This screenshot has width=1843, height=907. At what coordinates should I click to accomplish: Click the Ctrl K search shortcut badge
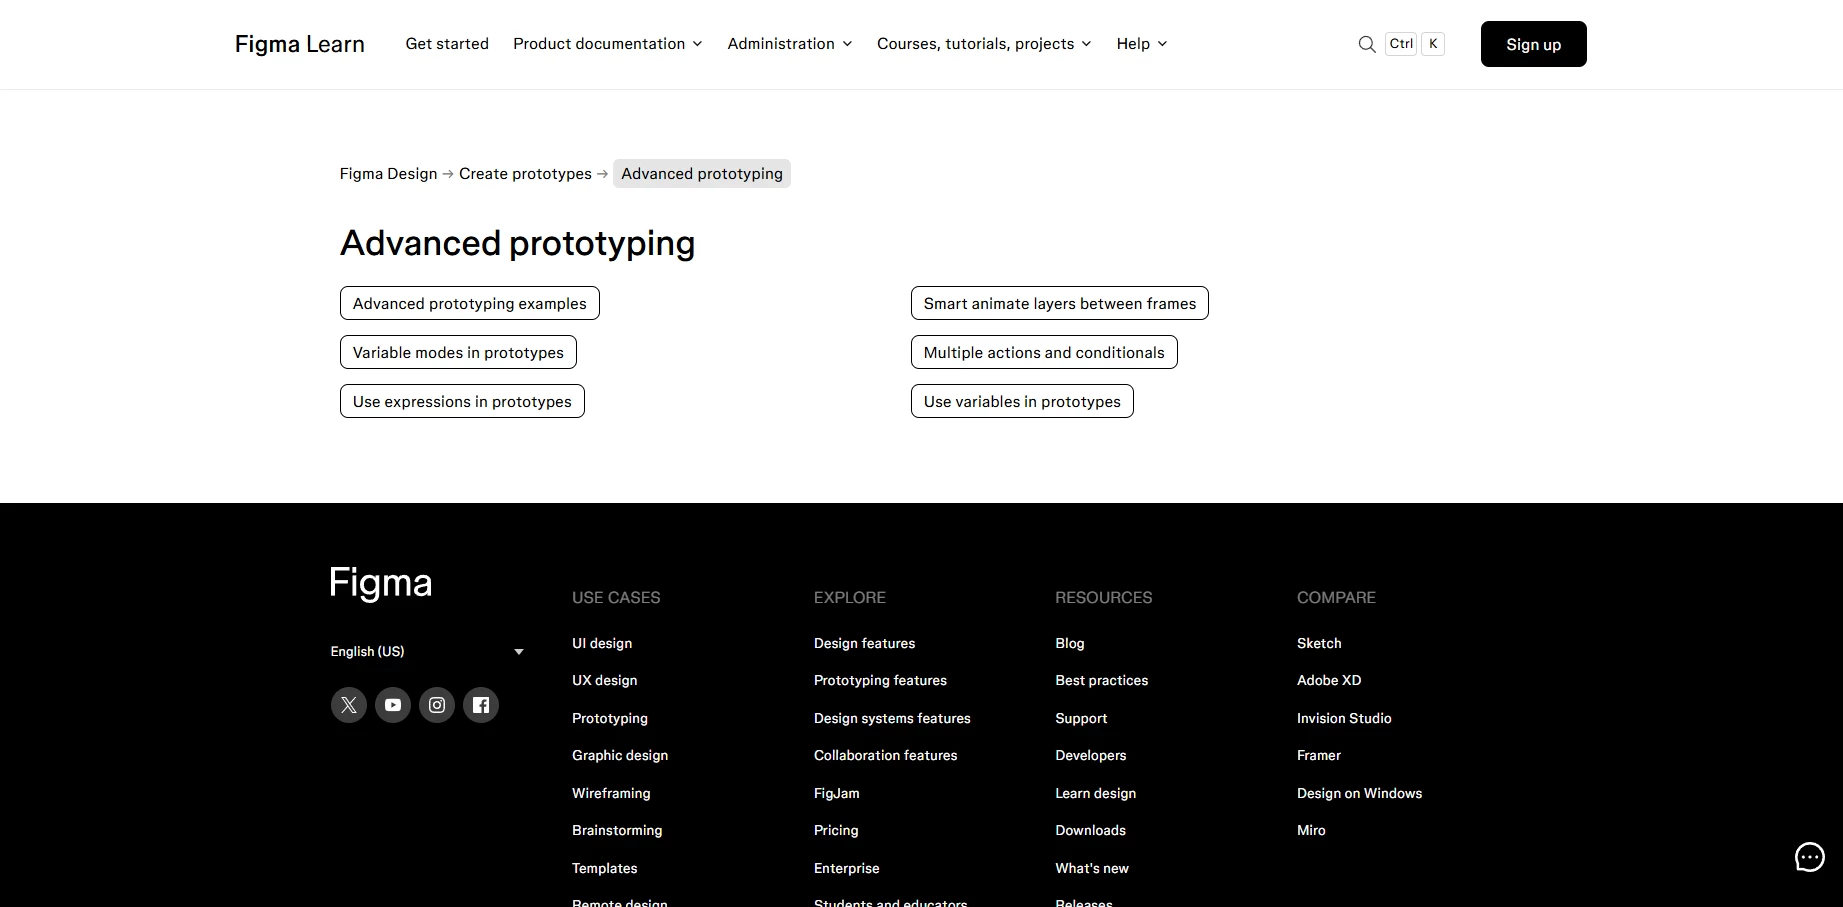pyautogui.click(x=1414, y=44)
